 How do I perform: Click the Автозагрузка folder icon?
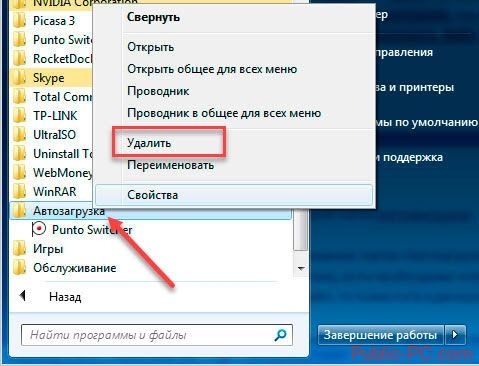click(19, 211)
